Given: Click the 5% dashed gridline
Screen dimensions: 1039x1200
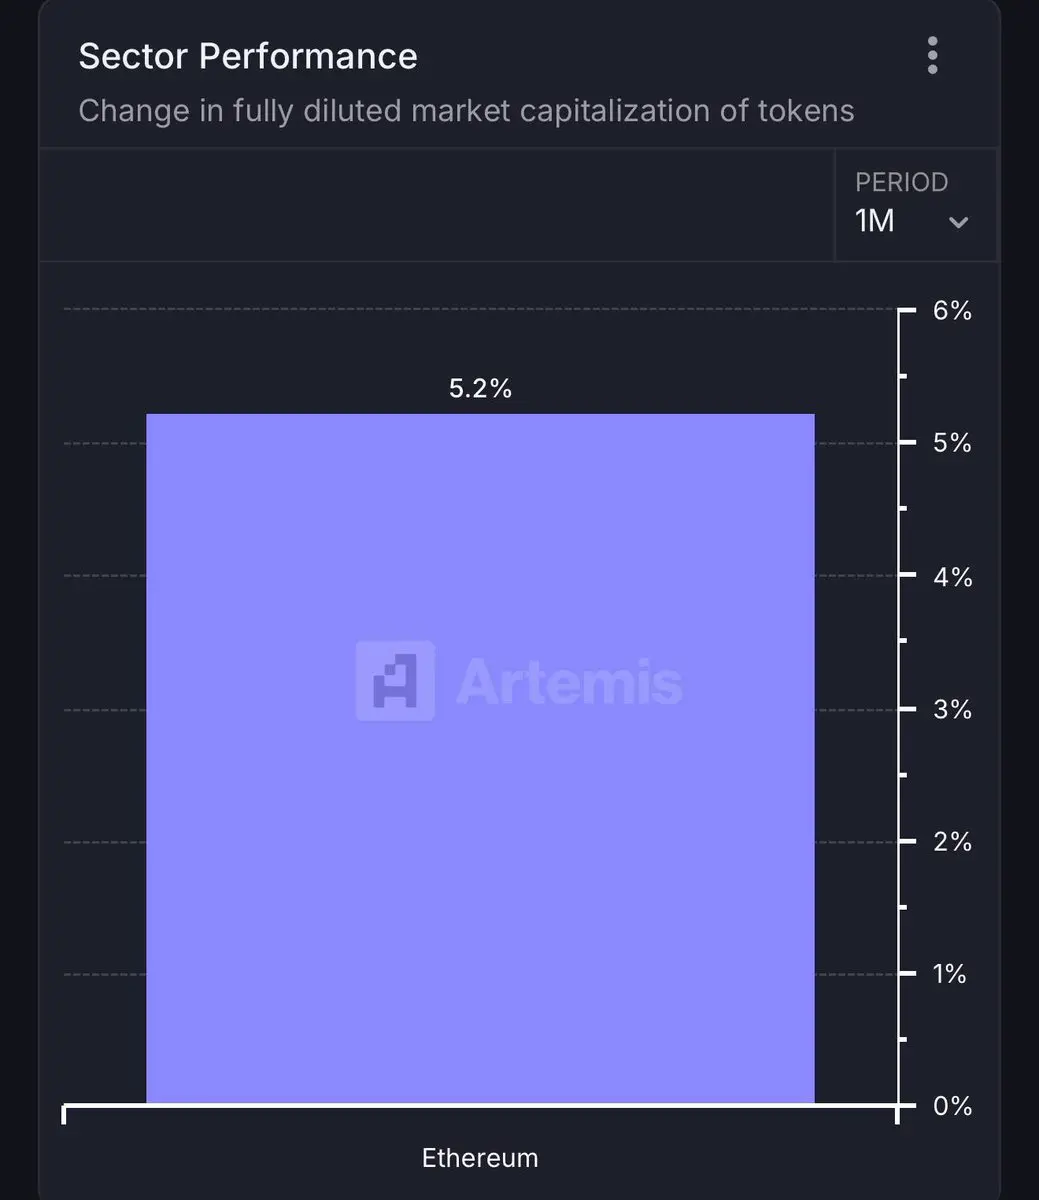Looking at the screenshot, I should click(105, 442).
